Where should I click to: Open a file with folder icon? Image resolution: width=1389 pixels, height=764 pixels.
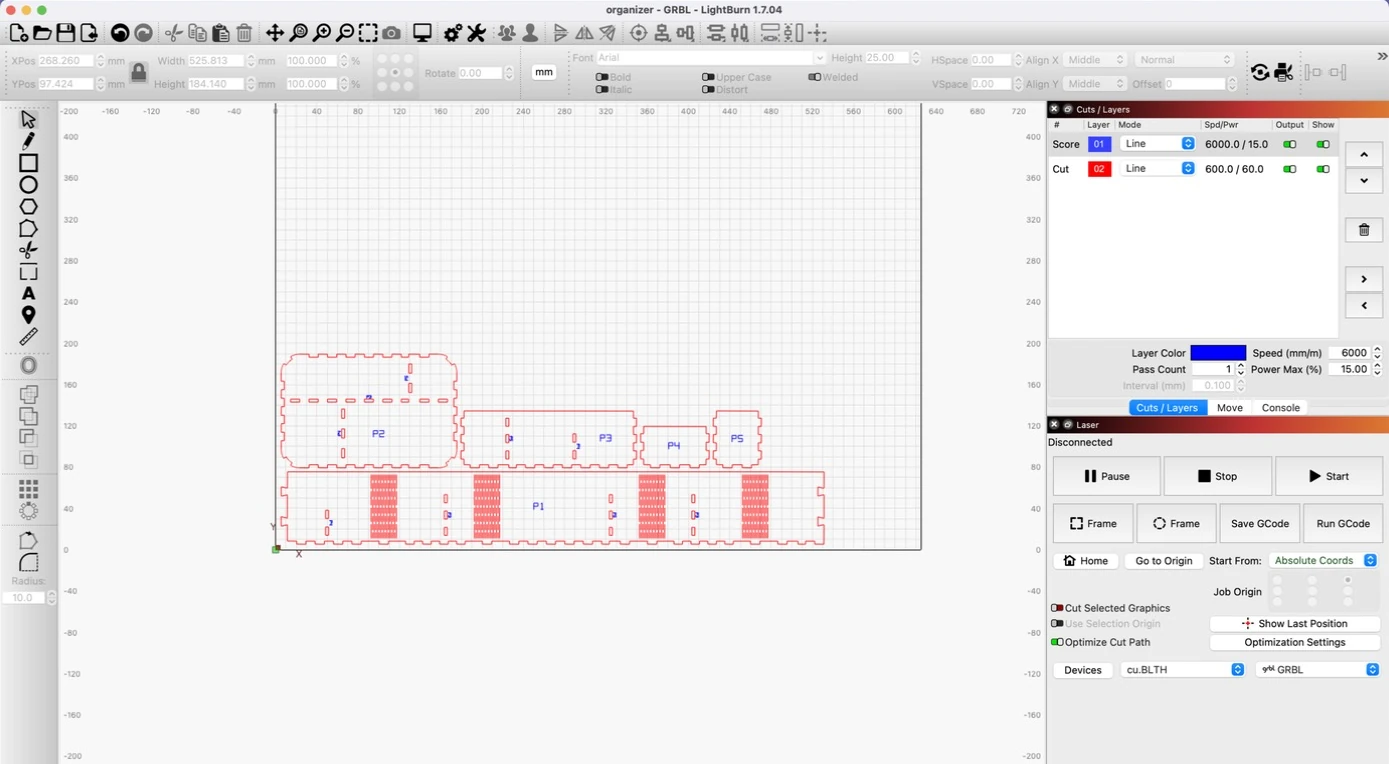tap(42, 33)
